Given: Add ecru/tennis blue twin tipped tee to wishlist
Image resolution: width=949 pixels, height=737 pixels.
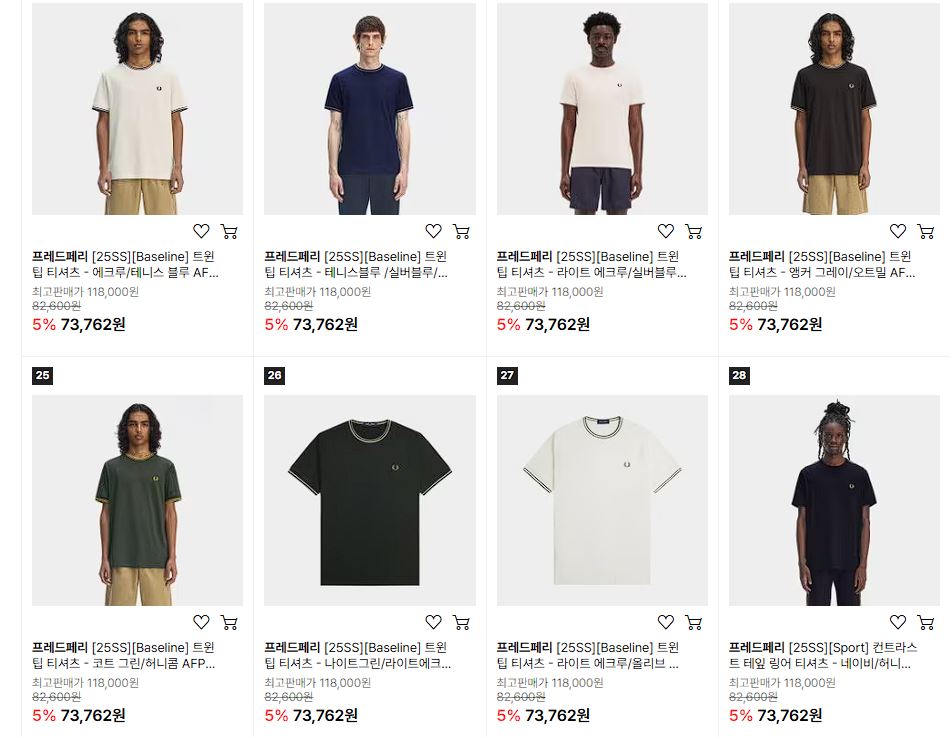Looking at the screenshot, I should [x=202, y=231].
